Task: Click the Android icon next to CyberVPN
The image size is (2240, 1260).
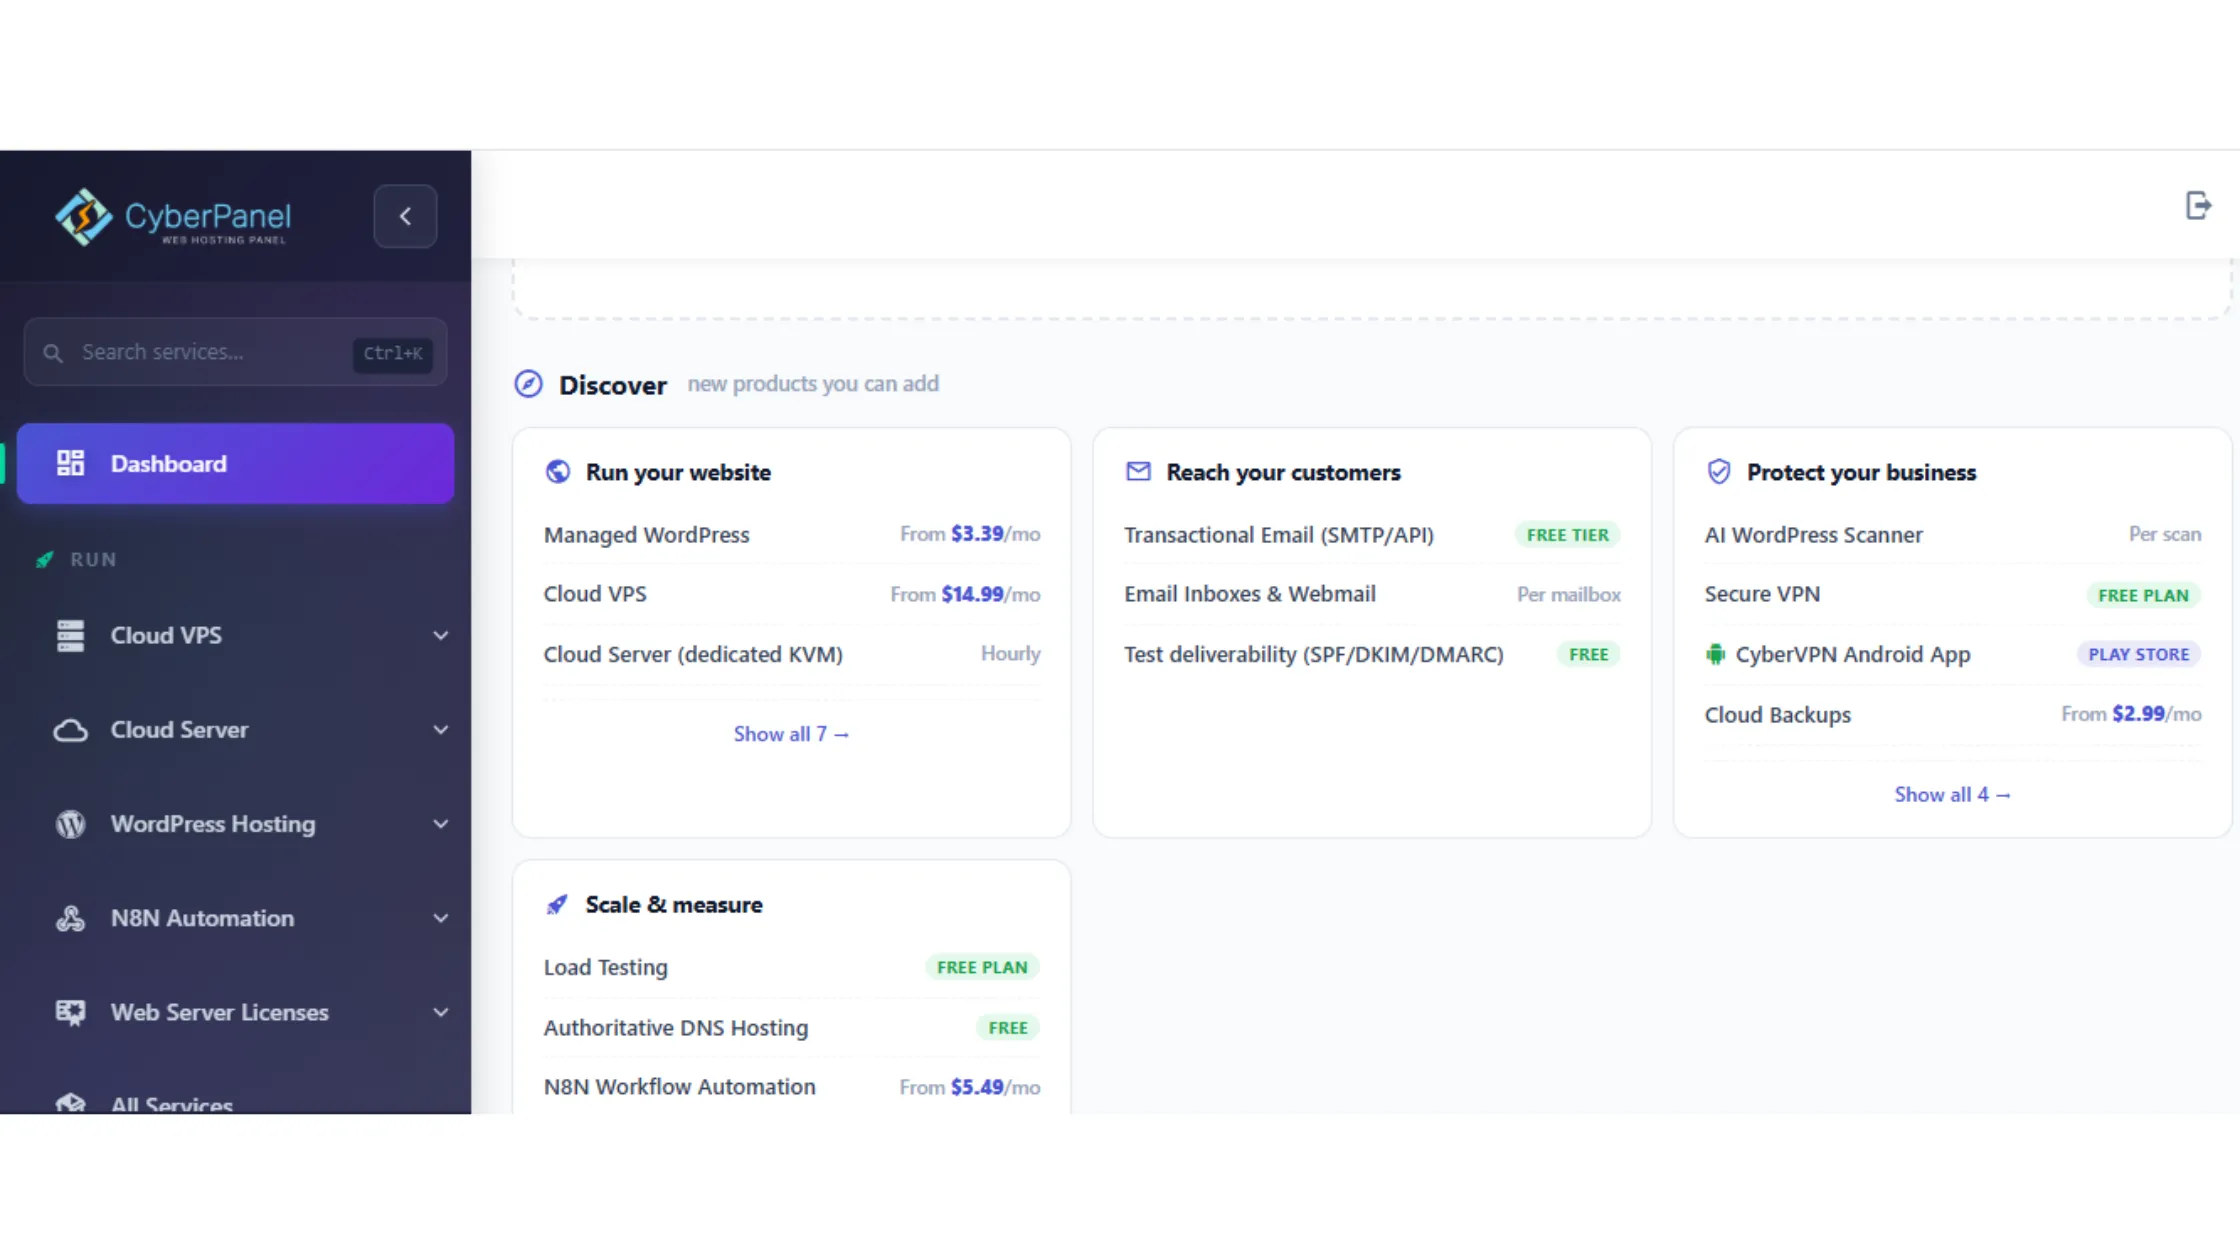Action: click(x=1716, y=654)
